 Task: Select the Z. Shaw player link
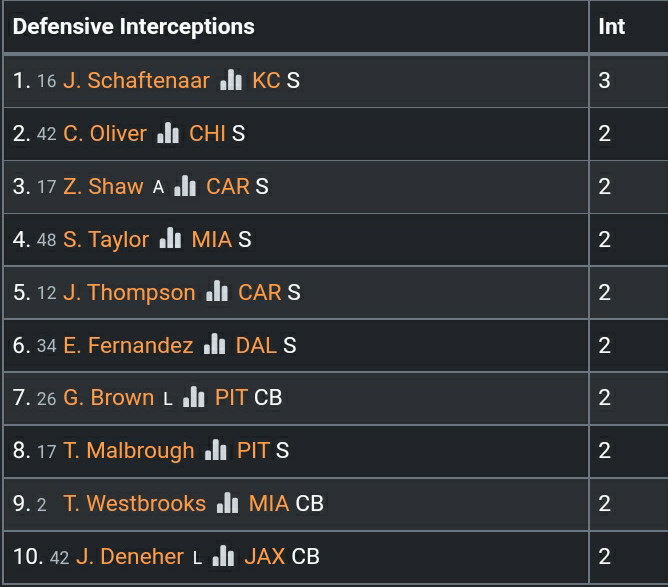pos(103,186)
